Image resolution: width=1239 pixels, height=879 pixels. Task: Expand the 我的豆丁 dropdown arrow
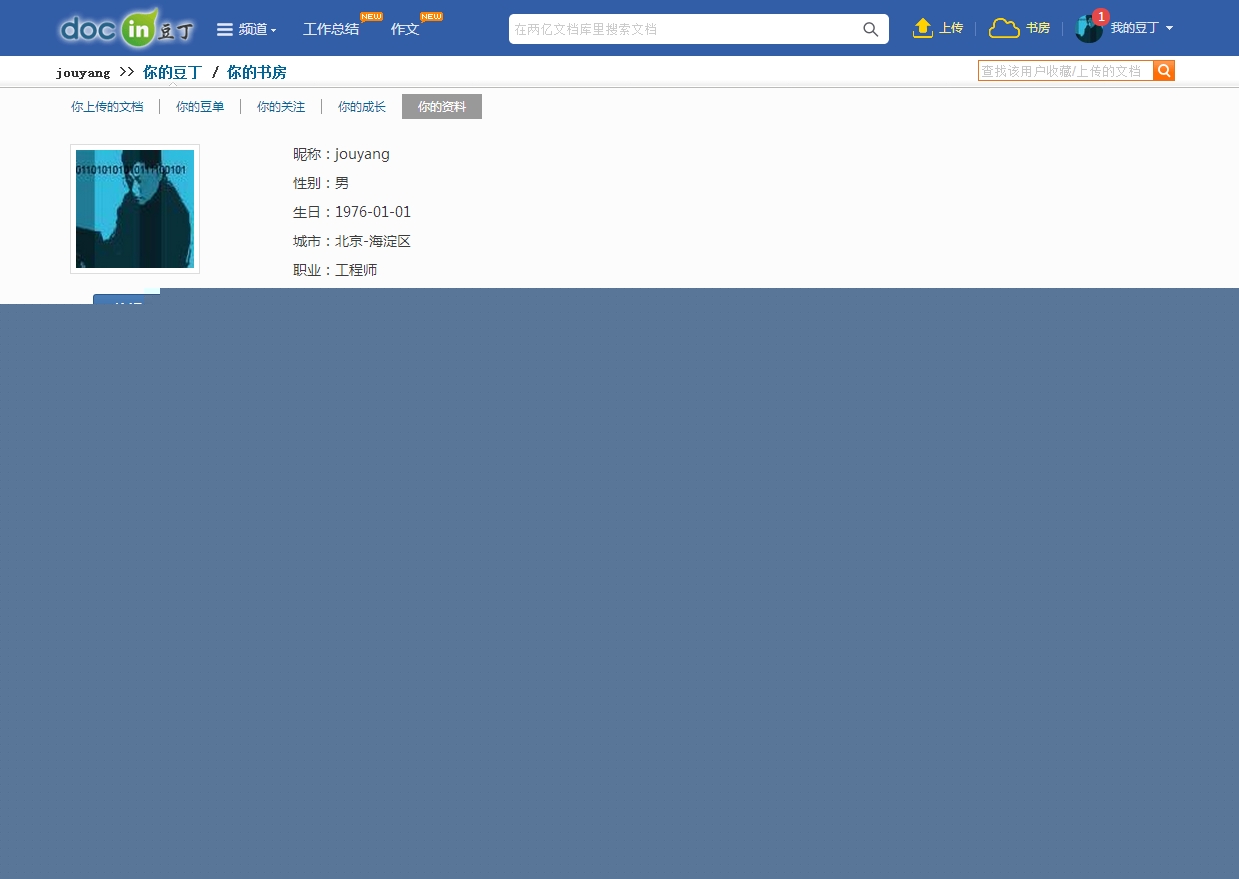point(1169,28)
